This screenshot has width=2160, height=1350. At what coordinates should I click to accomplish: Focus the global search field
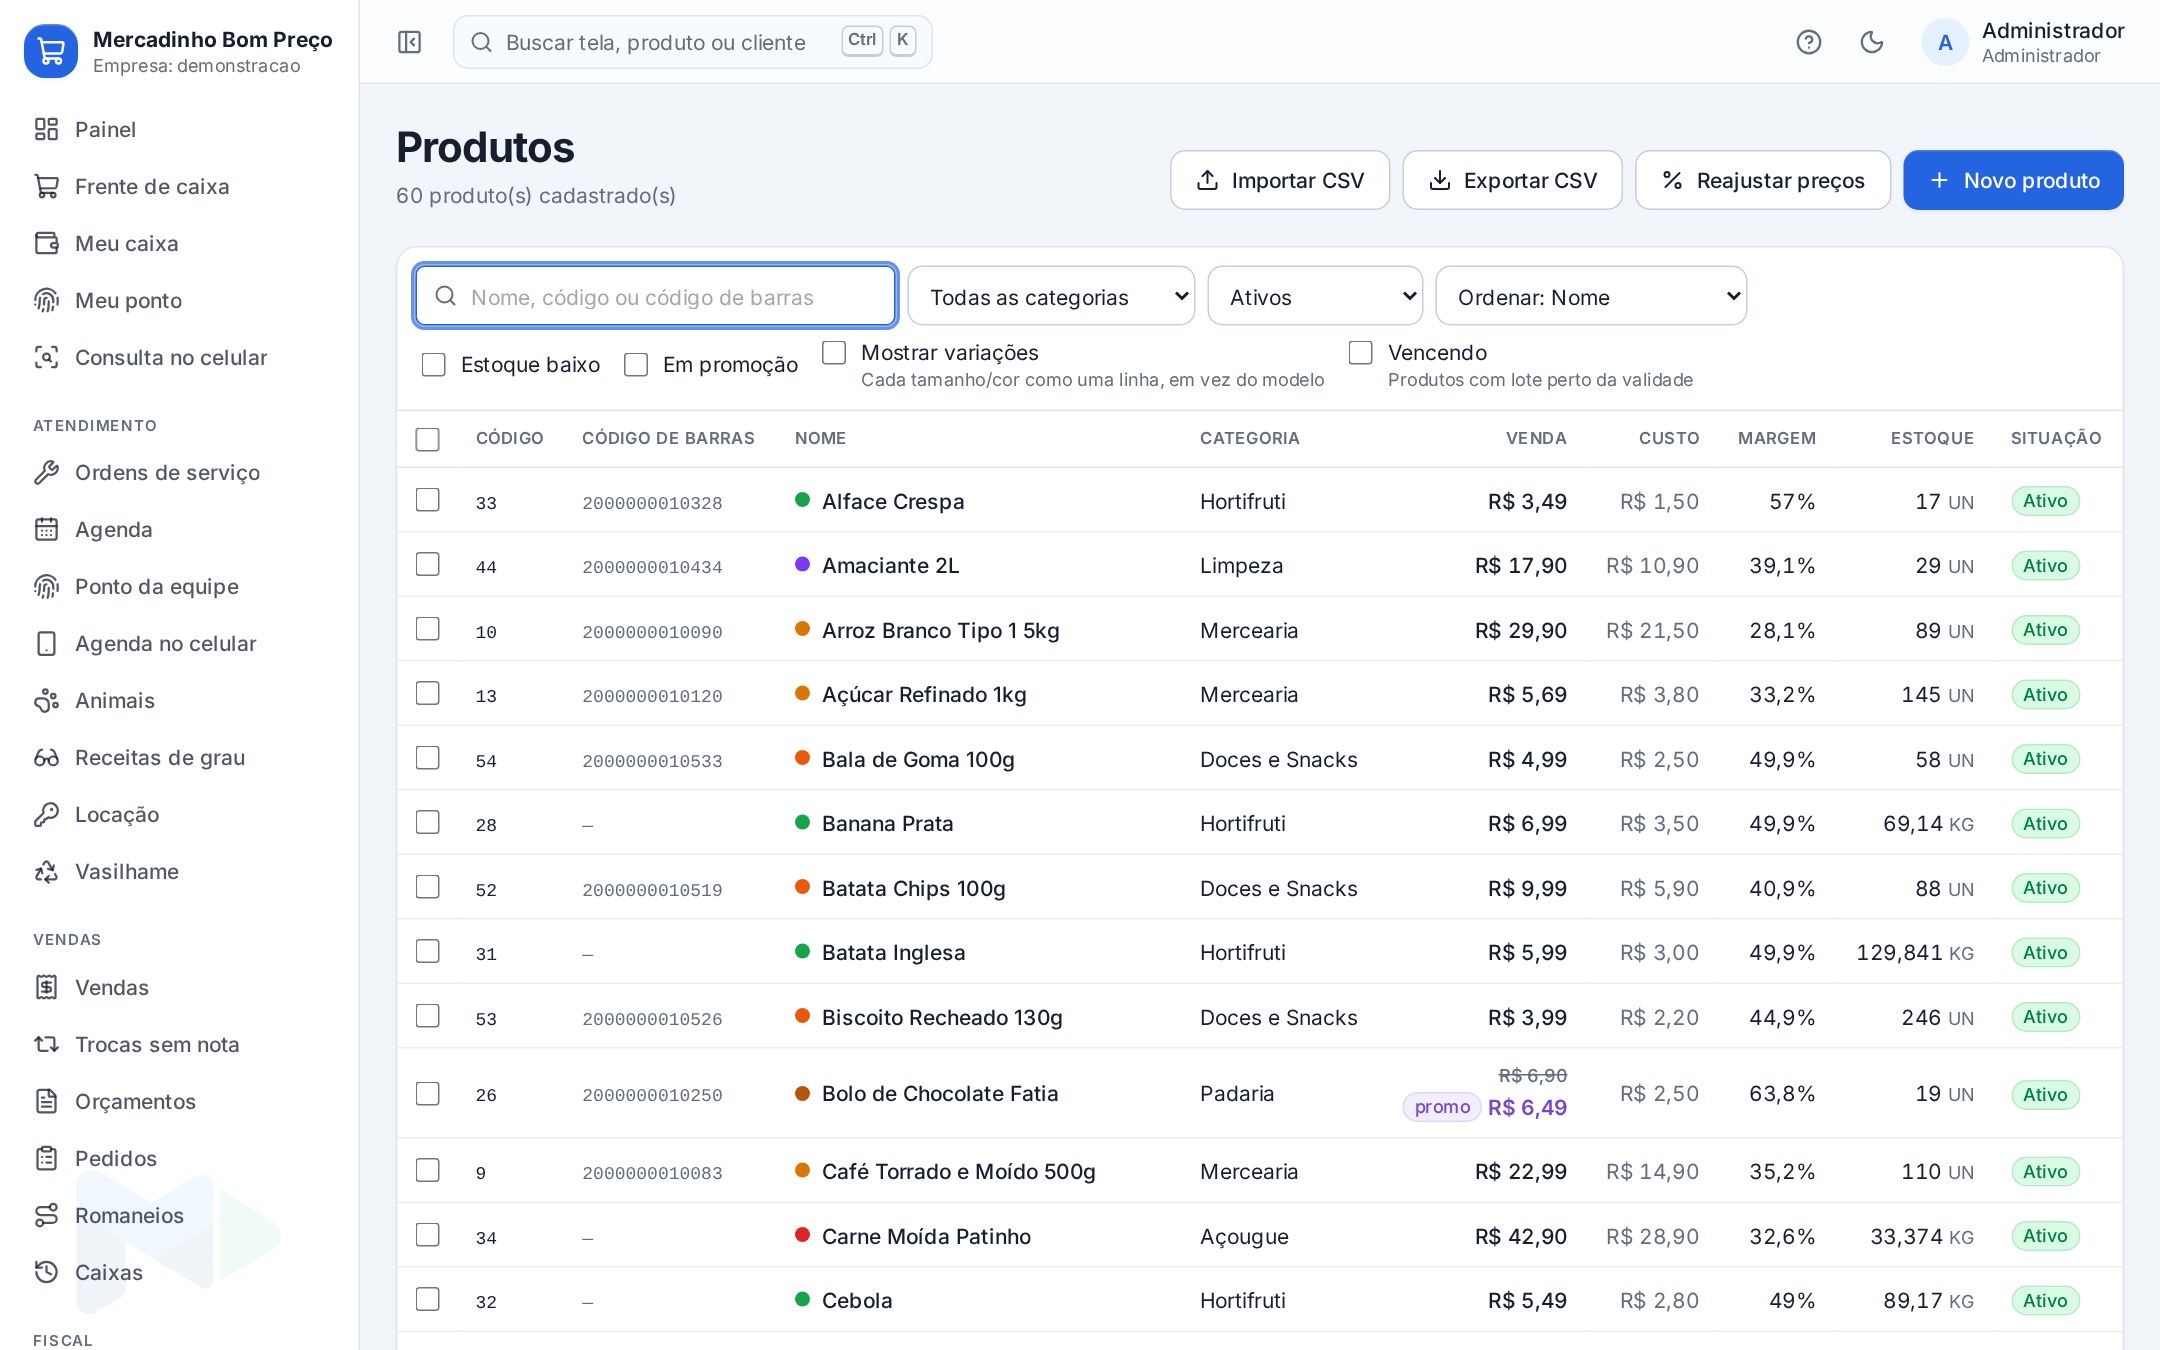click(692, 42)
